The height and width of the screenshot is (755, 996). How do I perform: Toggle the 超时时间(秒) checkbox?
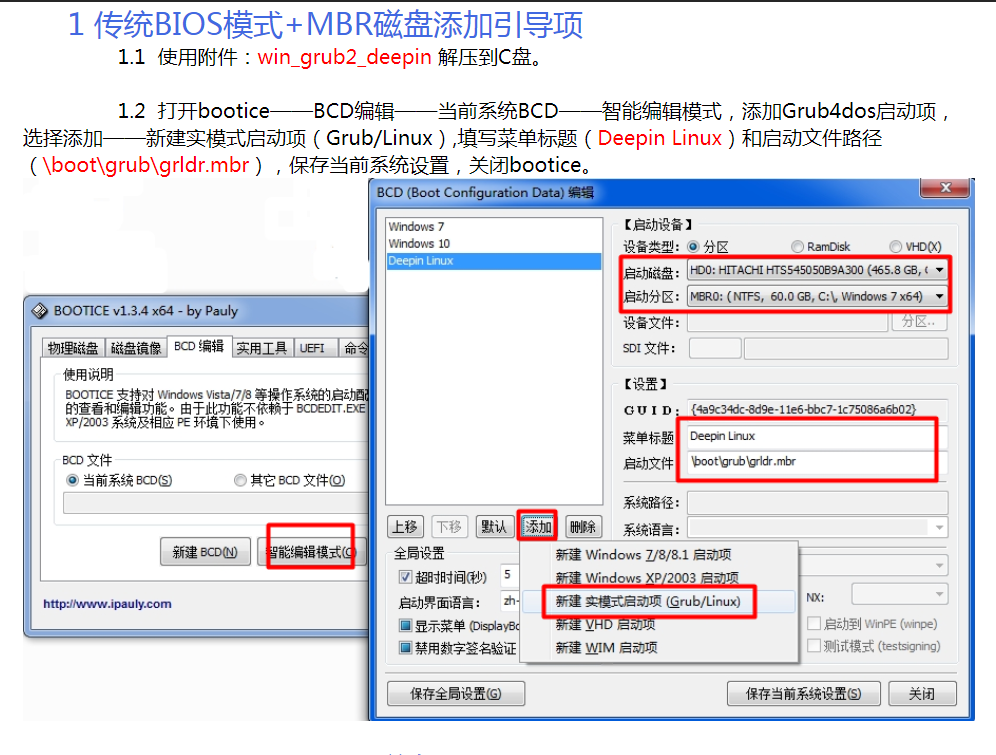click(x=404, y=575)
